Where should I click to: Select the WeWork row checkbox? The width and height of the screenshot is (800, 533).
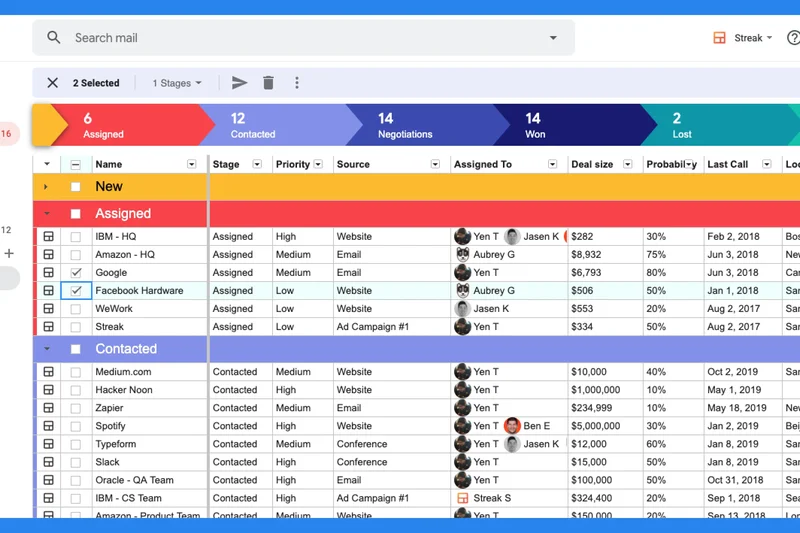click(76, 309)
